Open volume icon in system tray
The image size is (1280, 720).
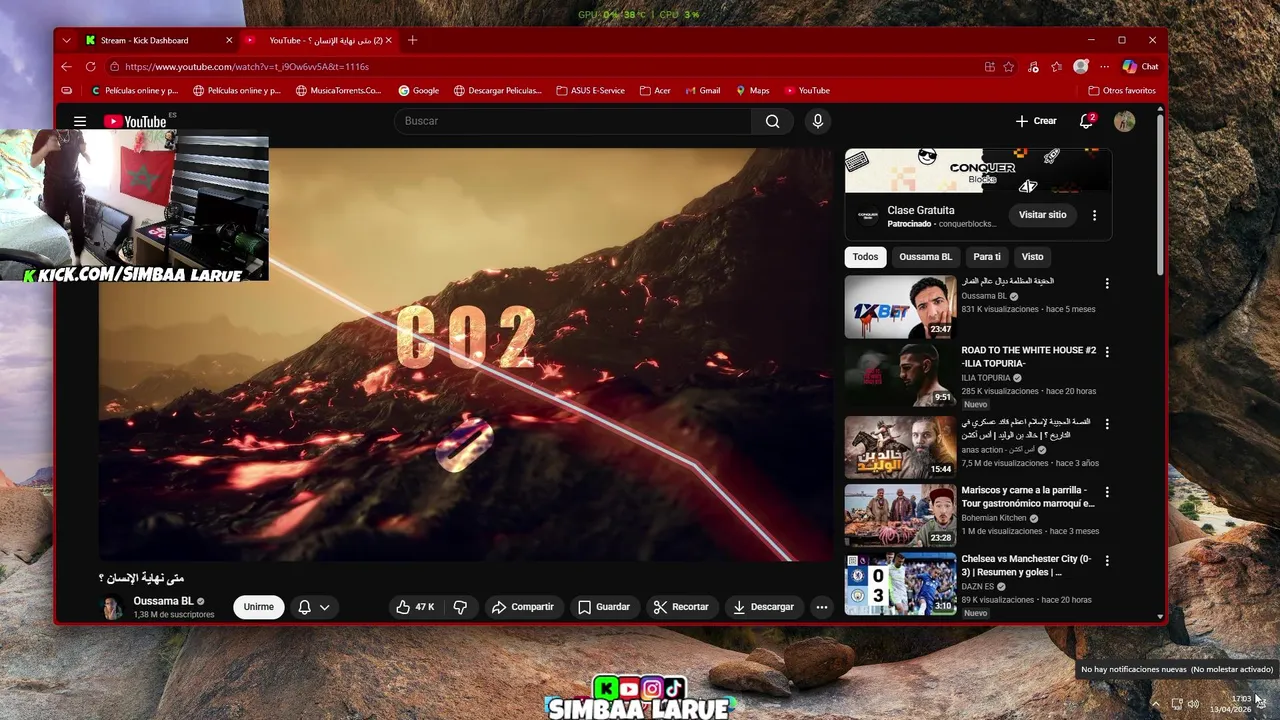1193,704
